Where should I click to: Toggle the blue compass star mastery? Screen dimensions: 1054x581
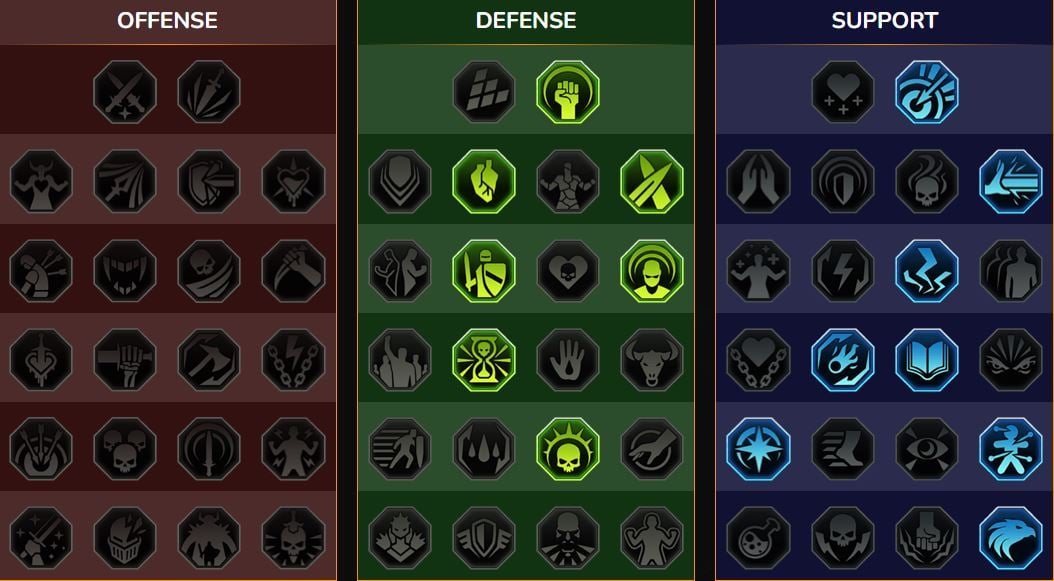tap(759, 449)
